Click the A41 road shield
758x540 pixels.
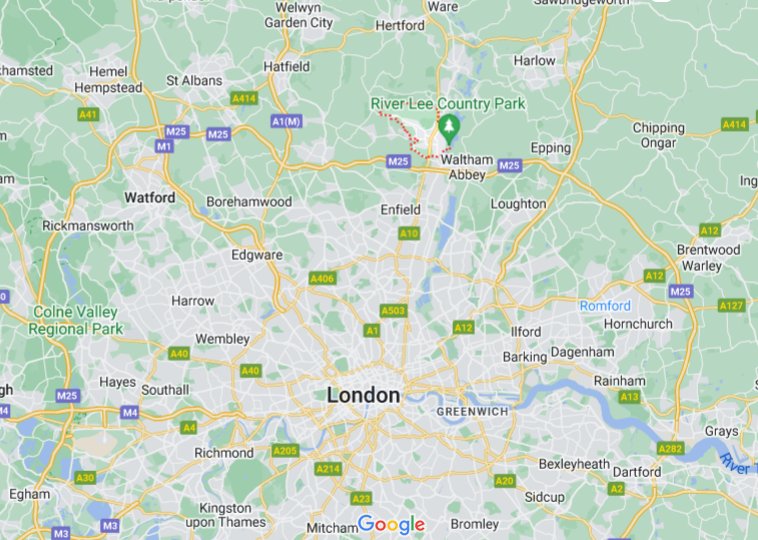88,115
